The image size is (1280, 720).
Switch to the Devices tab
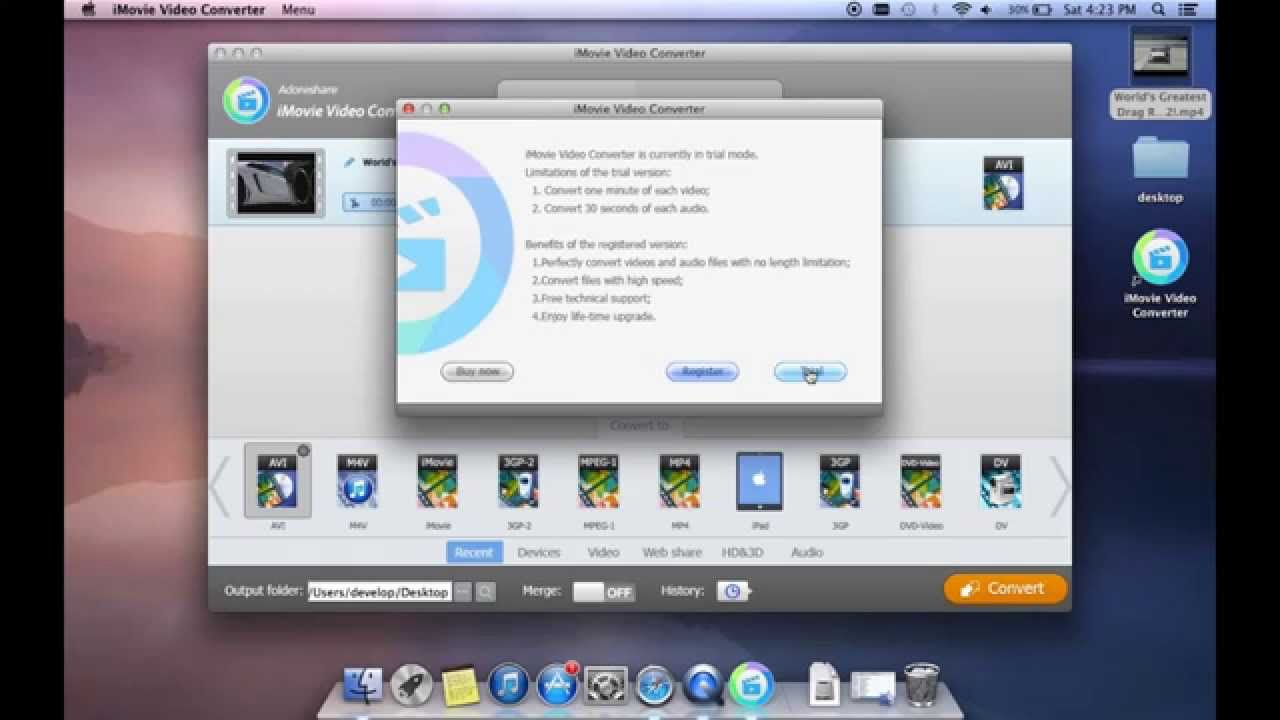(539, 552)
